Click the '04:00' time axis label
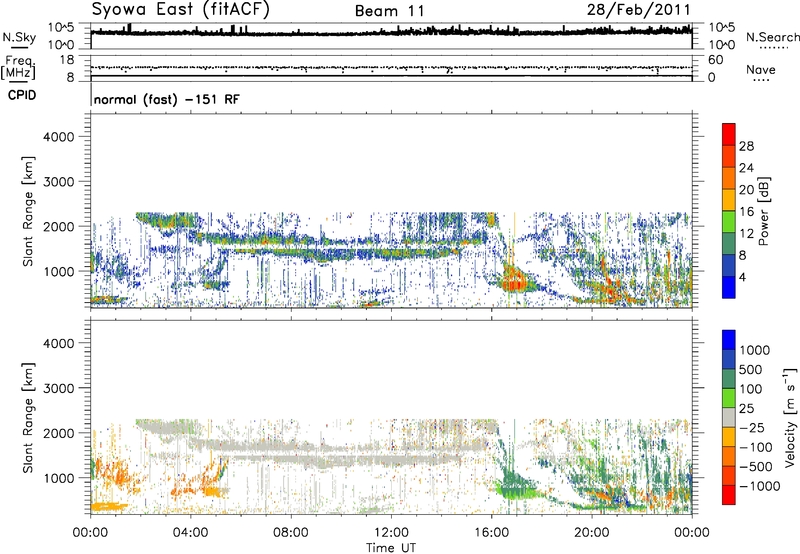 click(190, 533)
